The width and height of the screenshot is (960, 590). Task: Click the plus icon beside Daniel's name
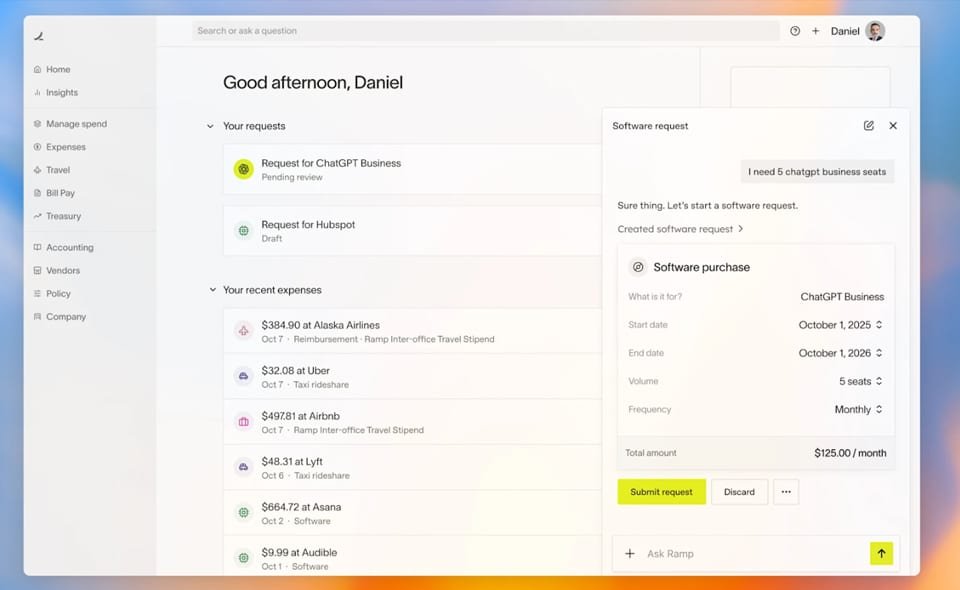(816, 31)
